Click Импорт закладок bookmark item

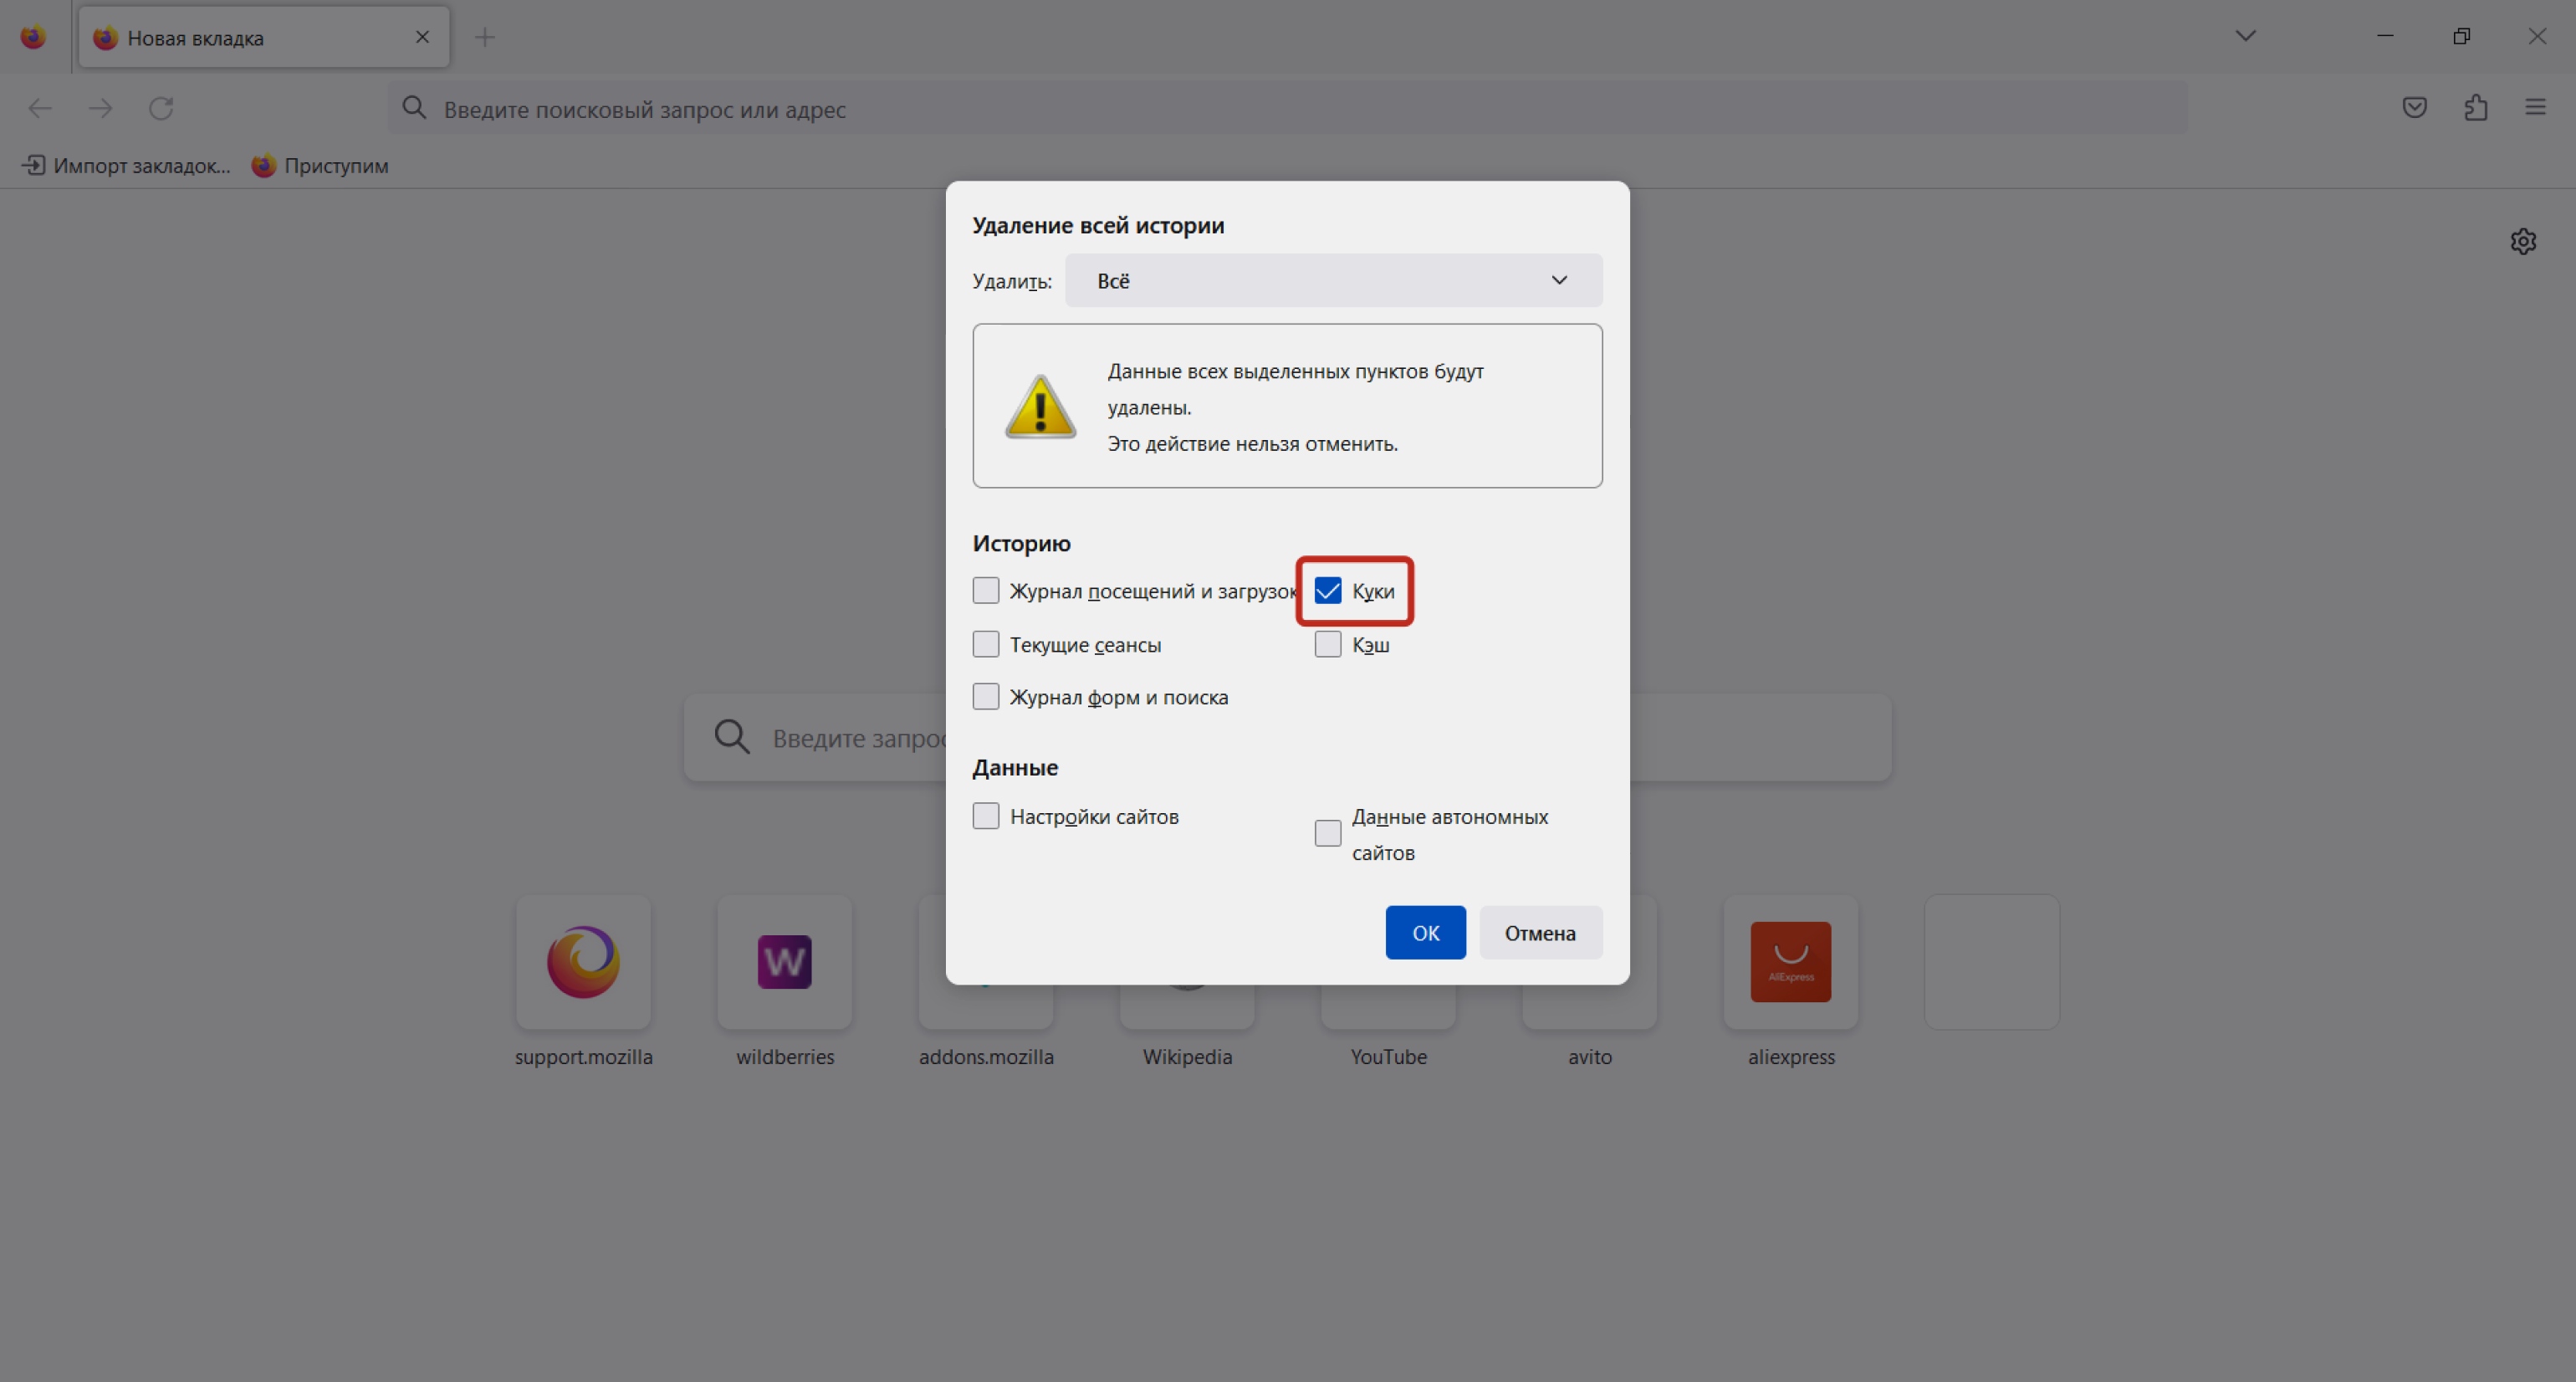pos(126,165)
